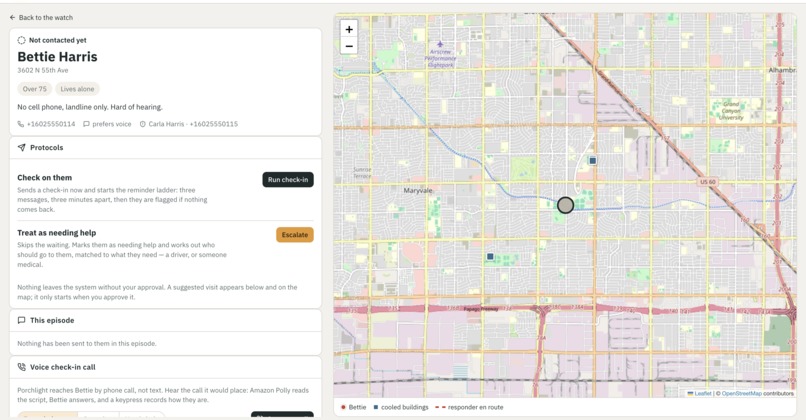Click the Protocols section header
The height and width of the screenshot is (420, 806).
[166, 148]
